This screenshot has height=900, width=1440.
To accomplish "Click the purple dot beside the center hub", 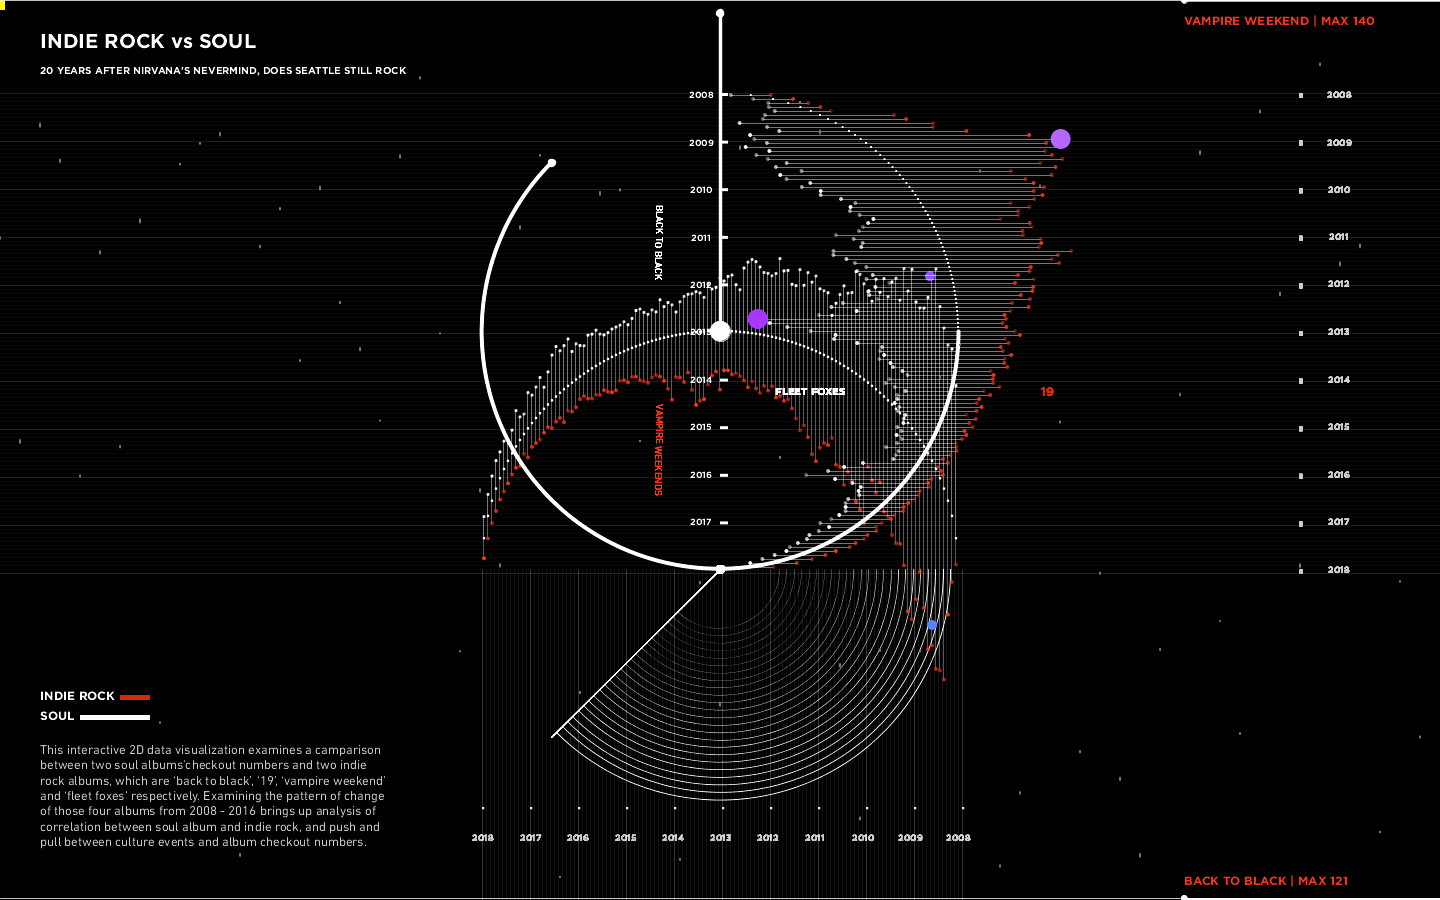I will tap(757, 319).
